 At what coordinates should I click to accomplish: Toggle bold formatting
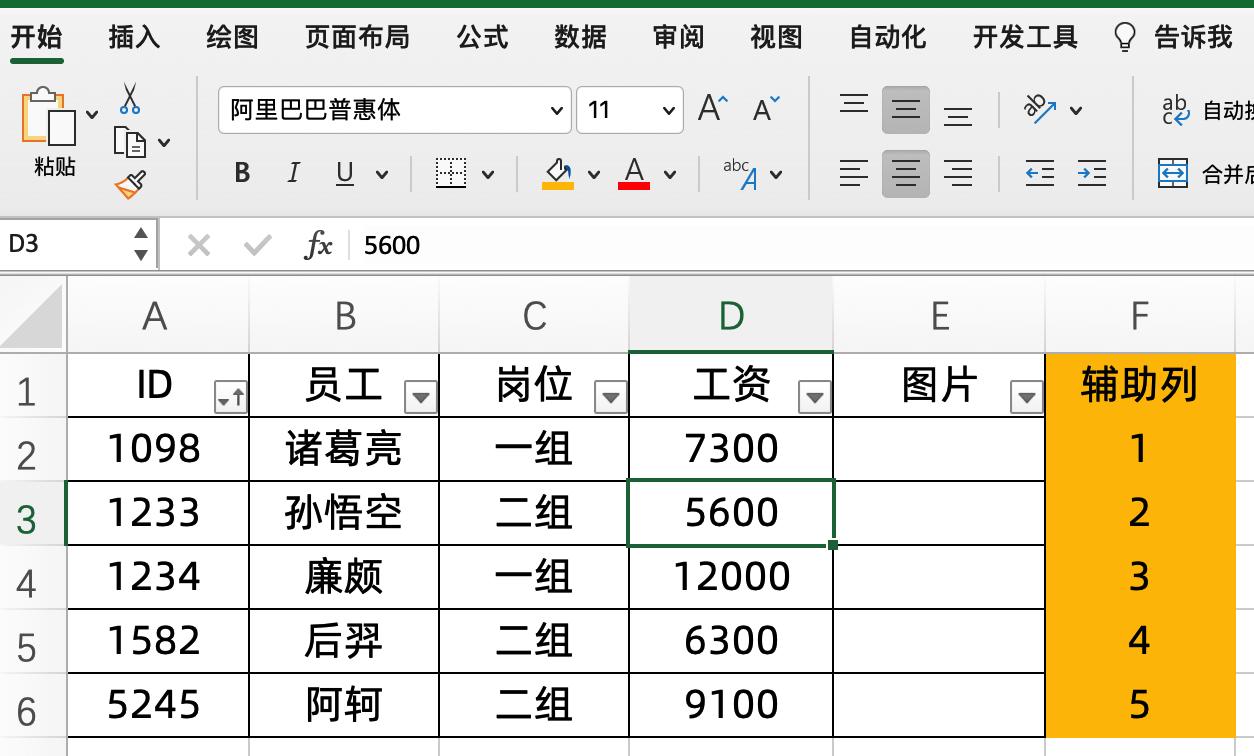click(241, 172)
